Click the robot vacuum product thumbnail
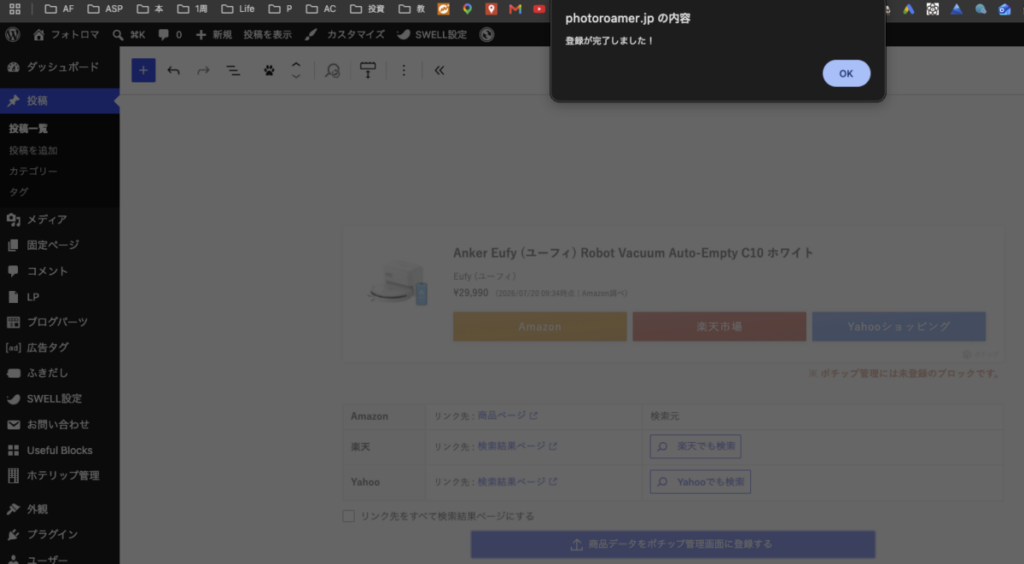 398,283
